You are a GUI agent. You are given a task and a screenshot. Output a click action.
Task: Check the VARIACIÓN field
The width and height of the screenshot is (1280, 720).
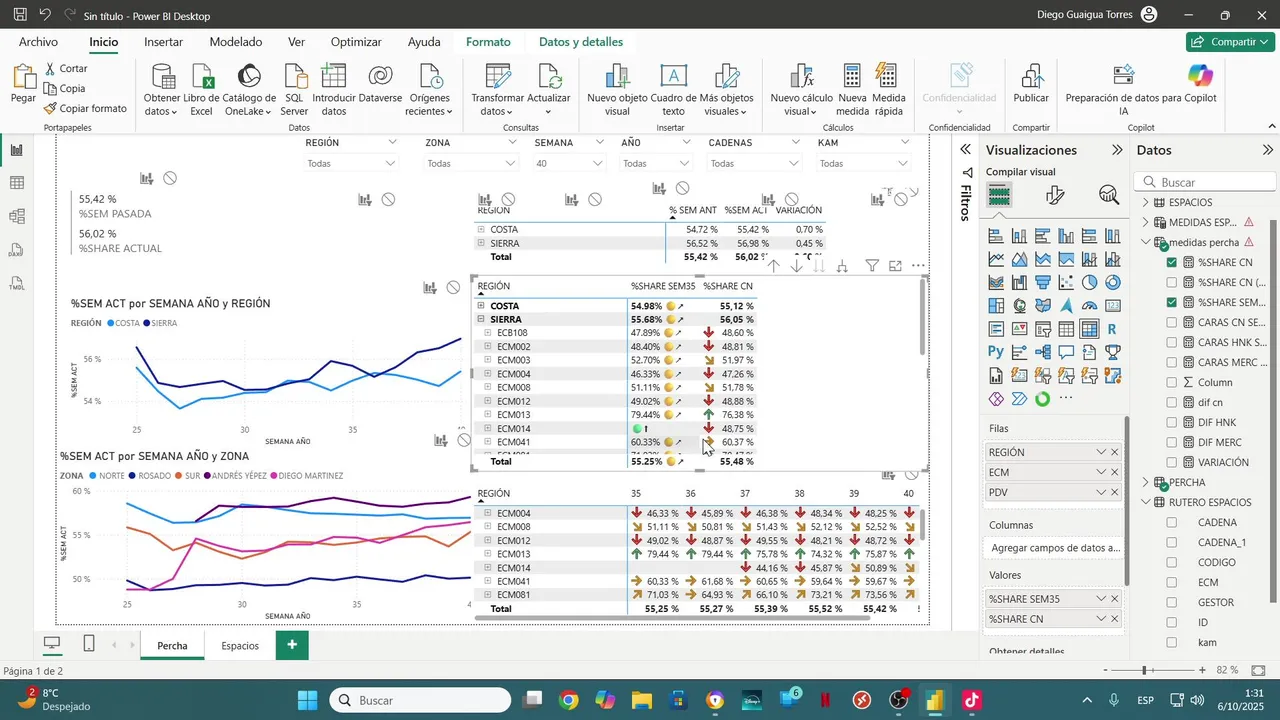[1172, 462]
